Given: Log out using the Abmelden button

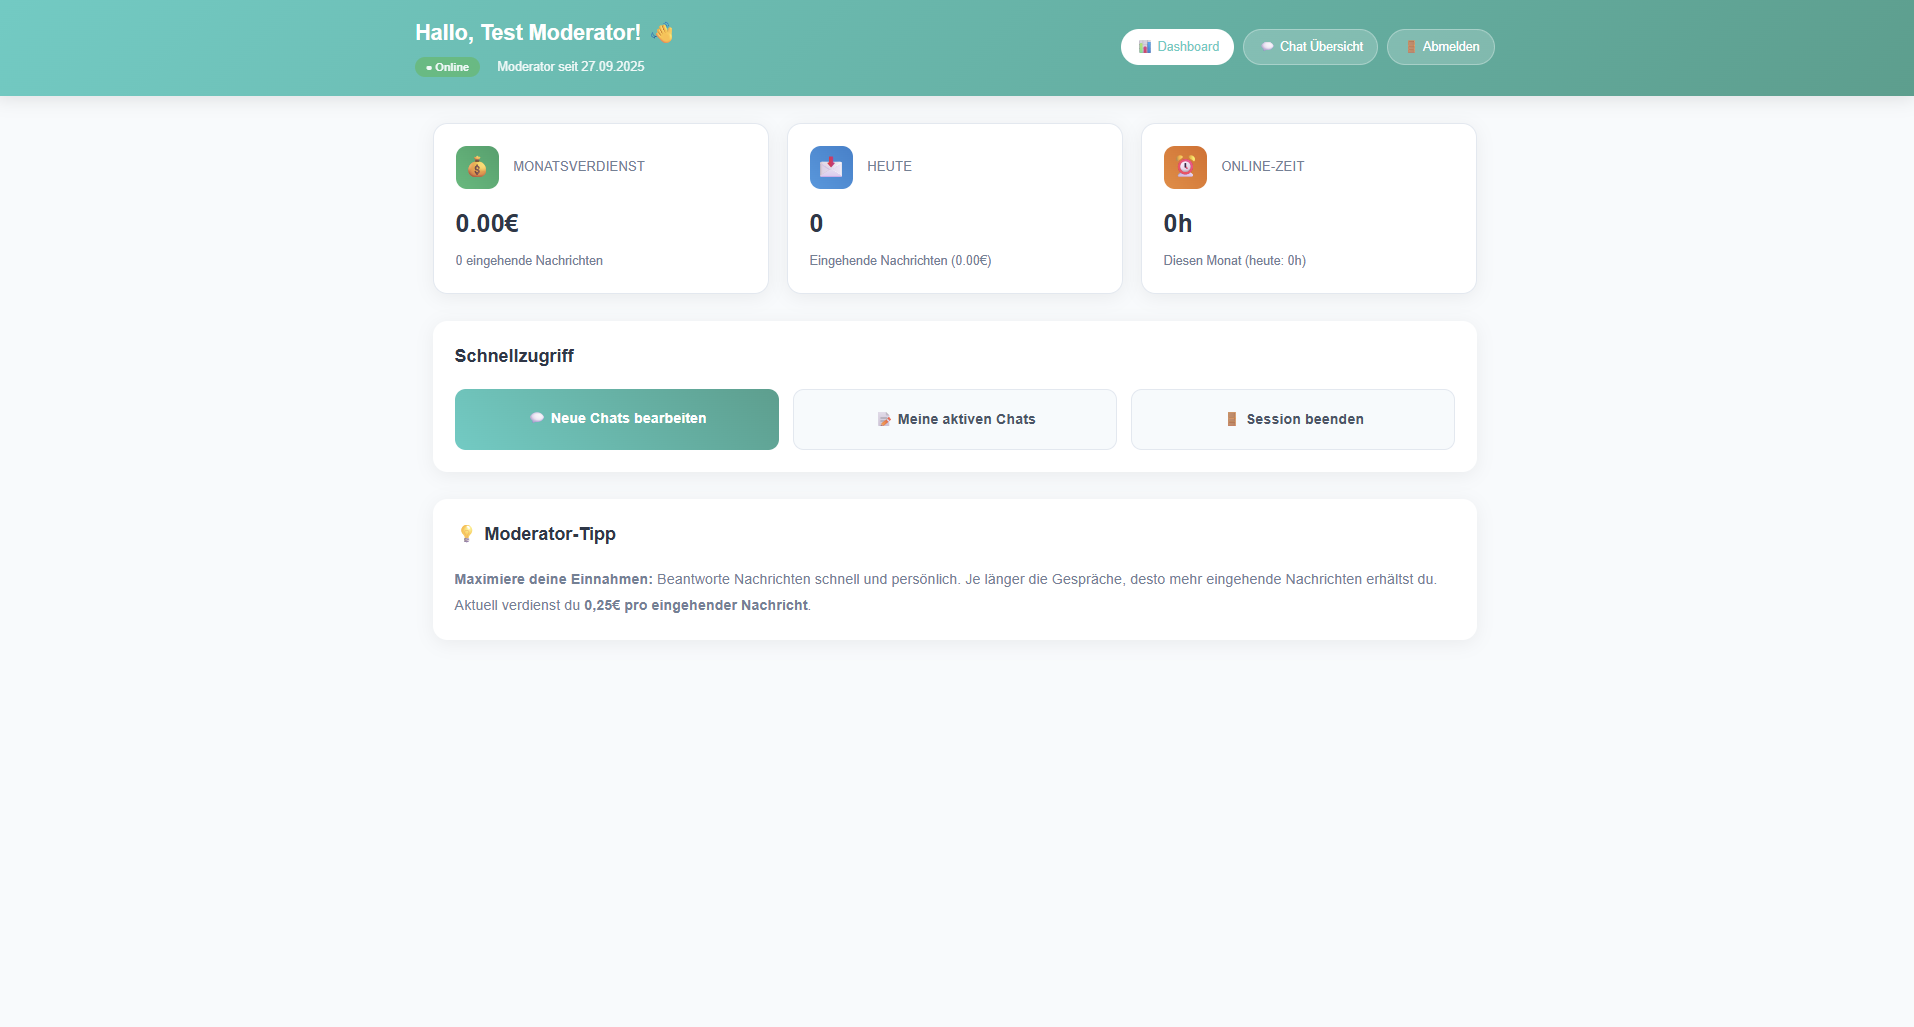Looking at the screenshot, I should tap(1440, 47).
